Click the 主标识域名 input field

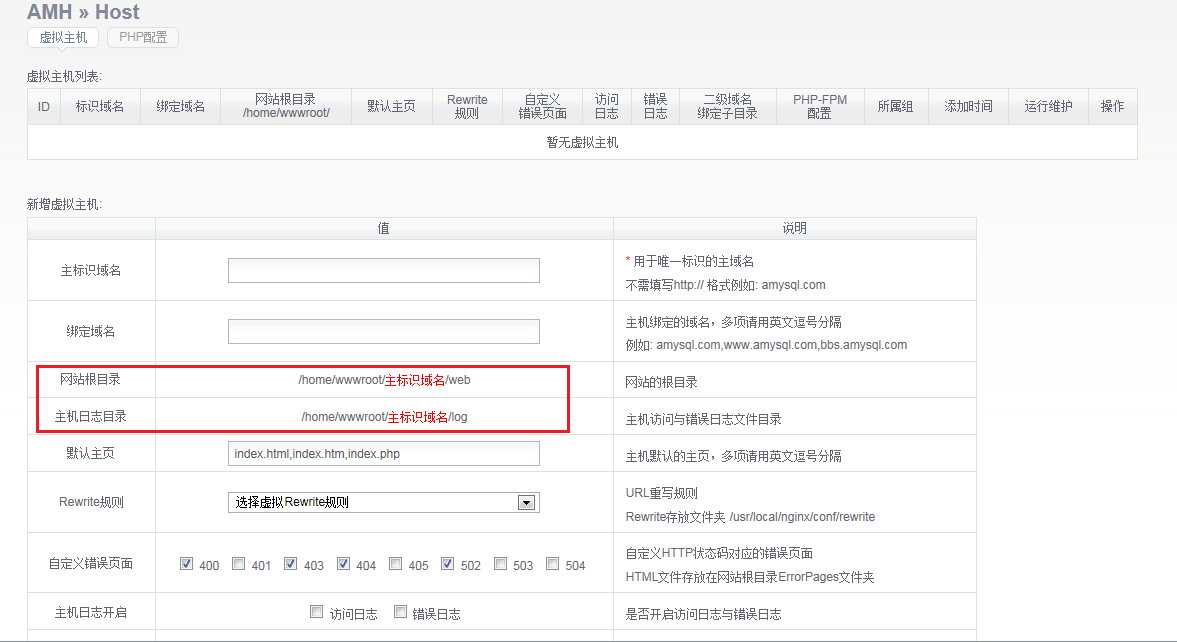(383, 271)
